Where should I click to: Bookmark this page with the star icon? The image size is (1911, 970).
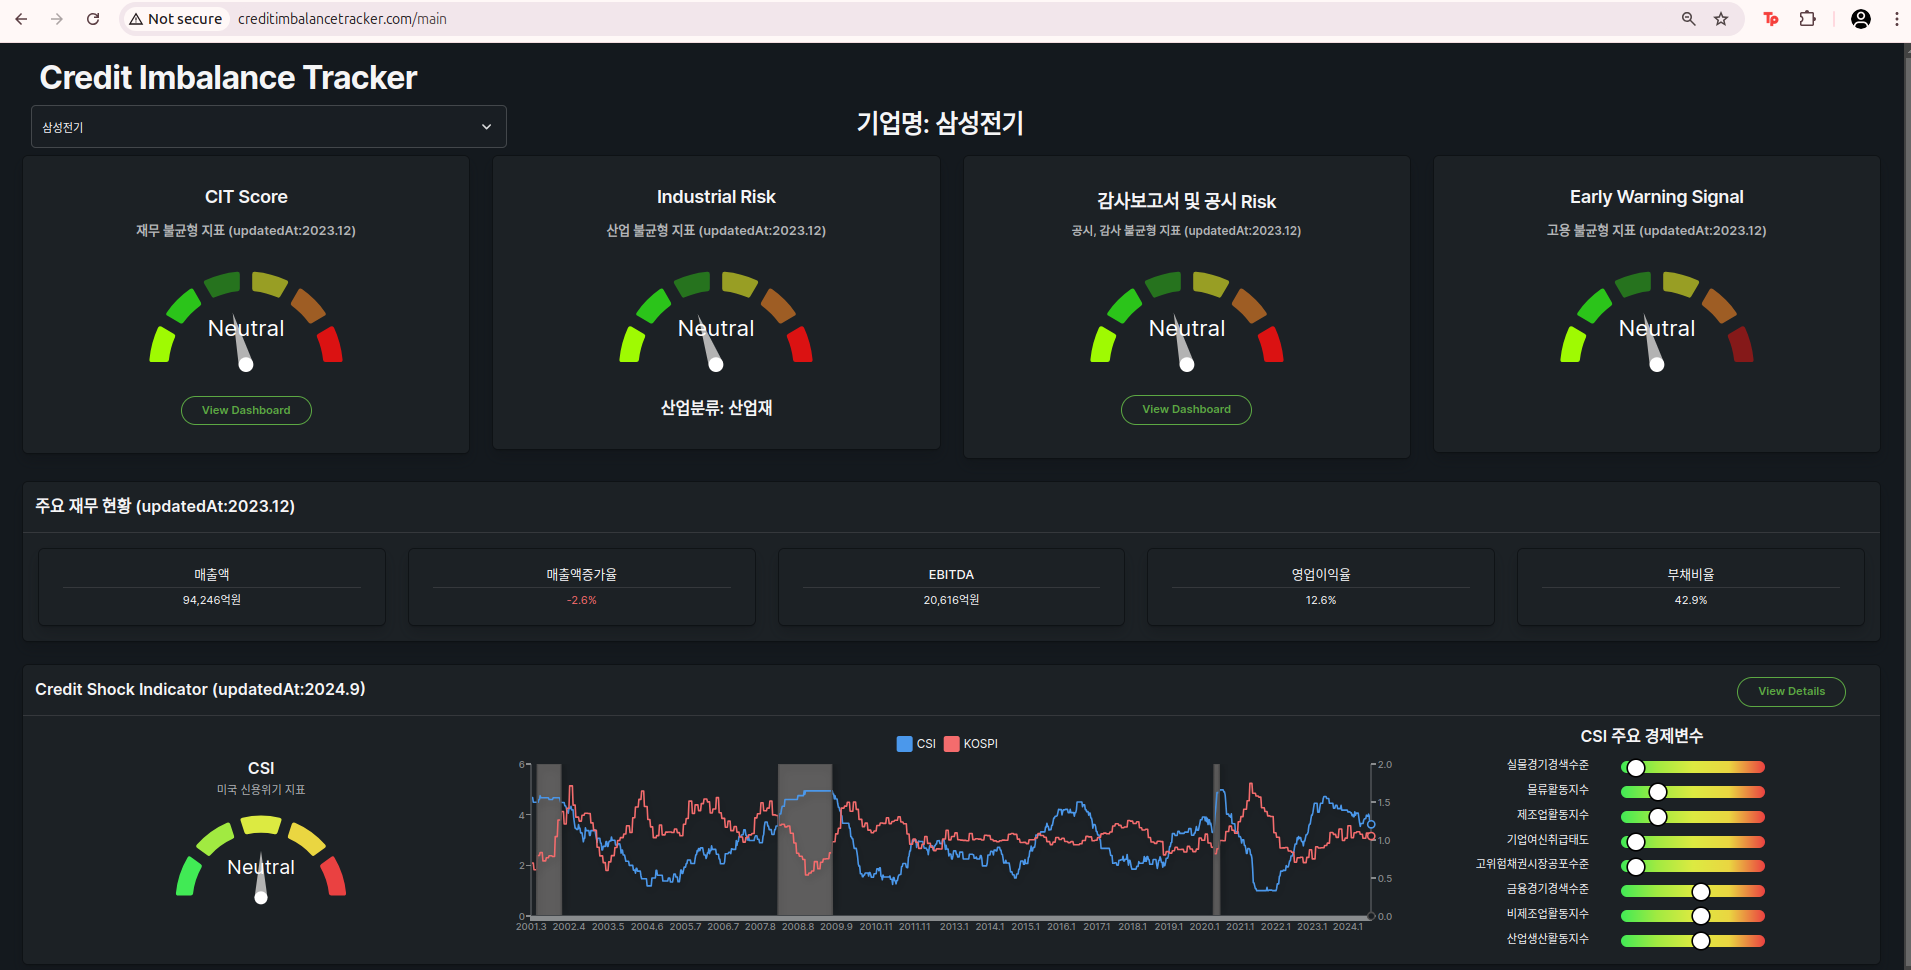(x=1721, y=19)
